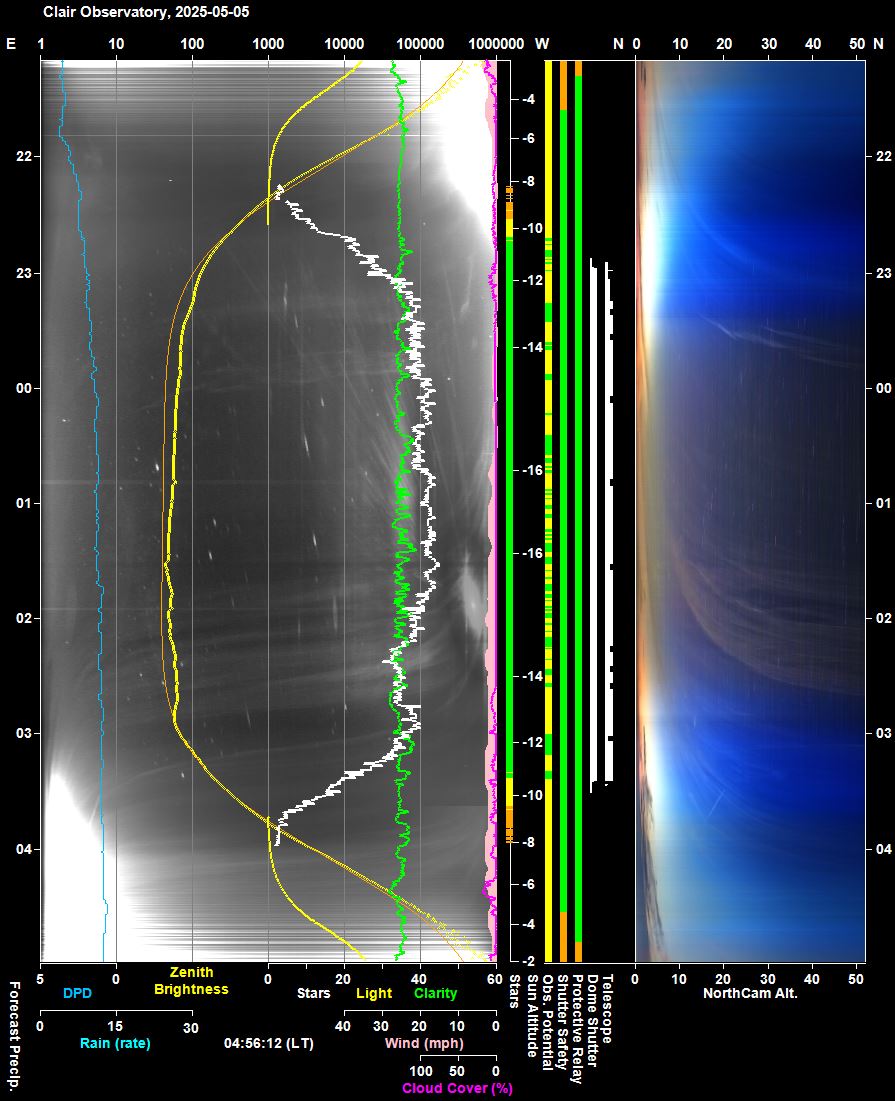
Task: Click the W direction marker
Action: [542, 44]
